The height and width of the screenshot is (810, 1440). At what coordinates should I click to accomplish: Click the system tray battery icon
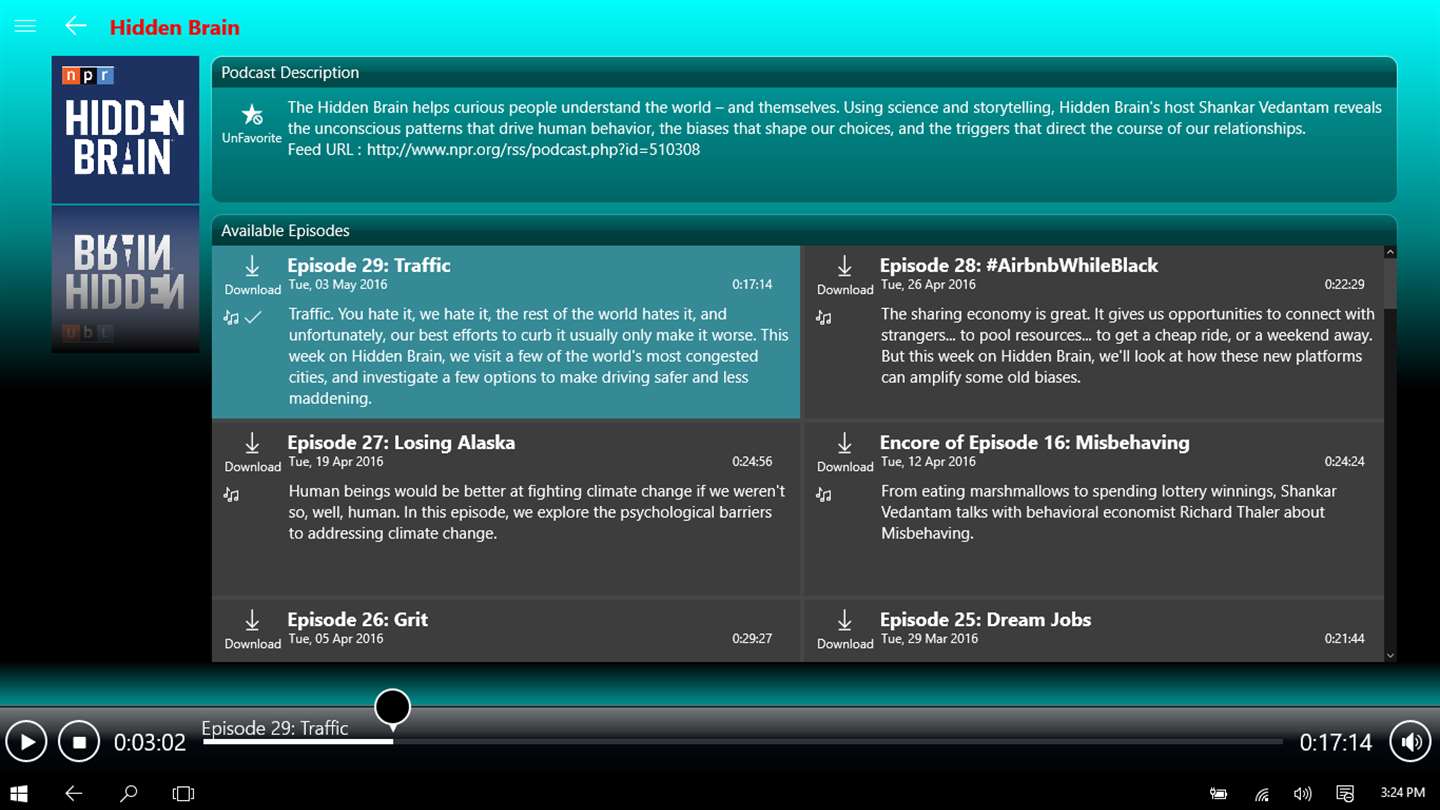click(1218, 794)
